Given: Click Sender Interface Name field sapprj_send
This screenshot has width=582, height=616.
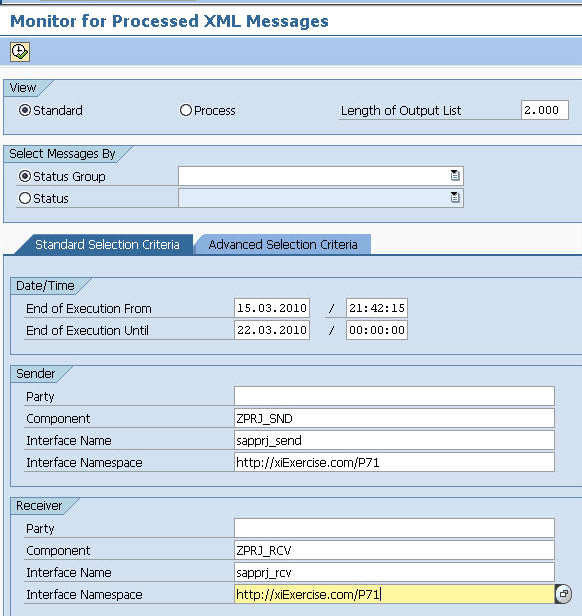Looking at the screenshot, I should coord(394,440).
